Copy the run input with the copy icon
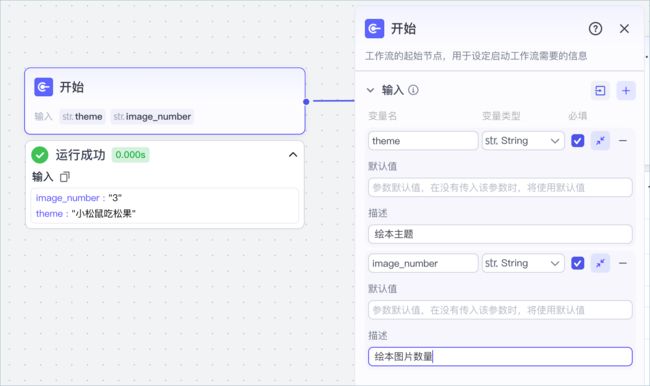 [65, 177]
